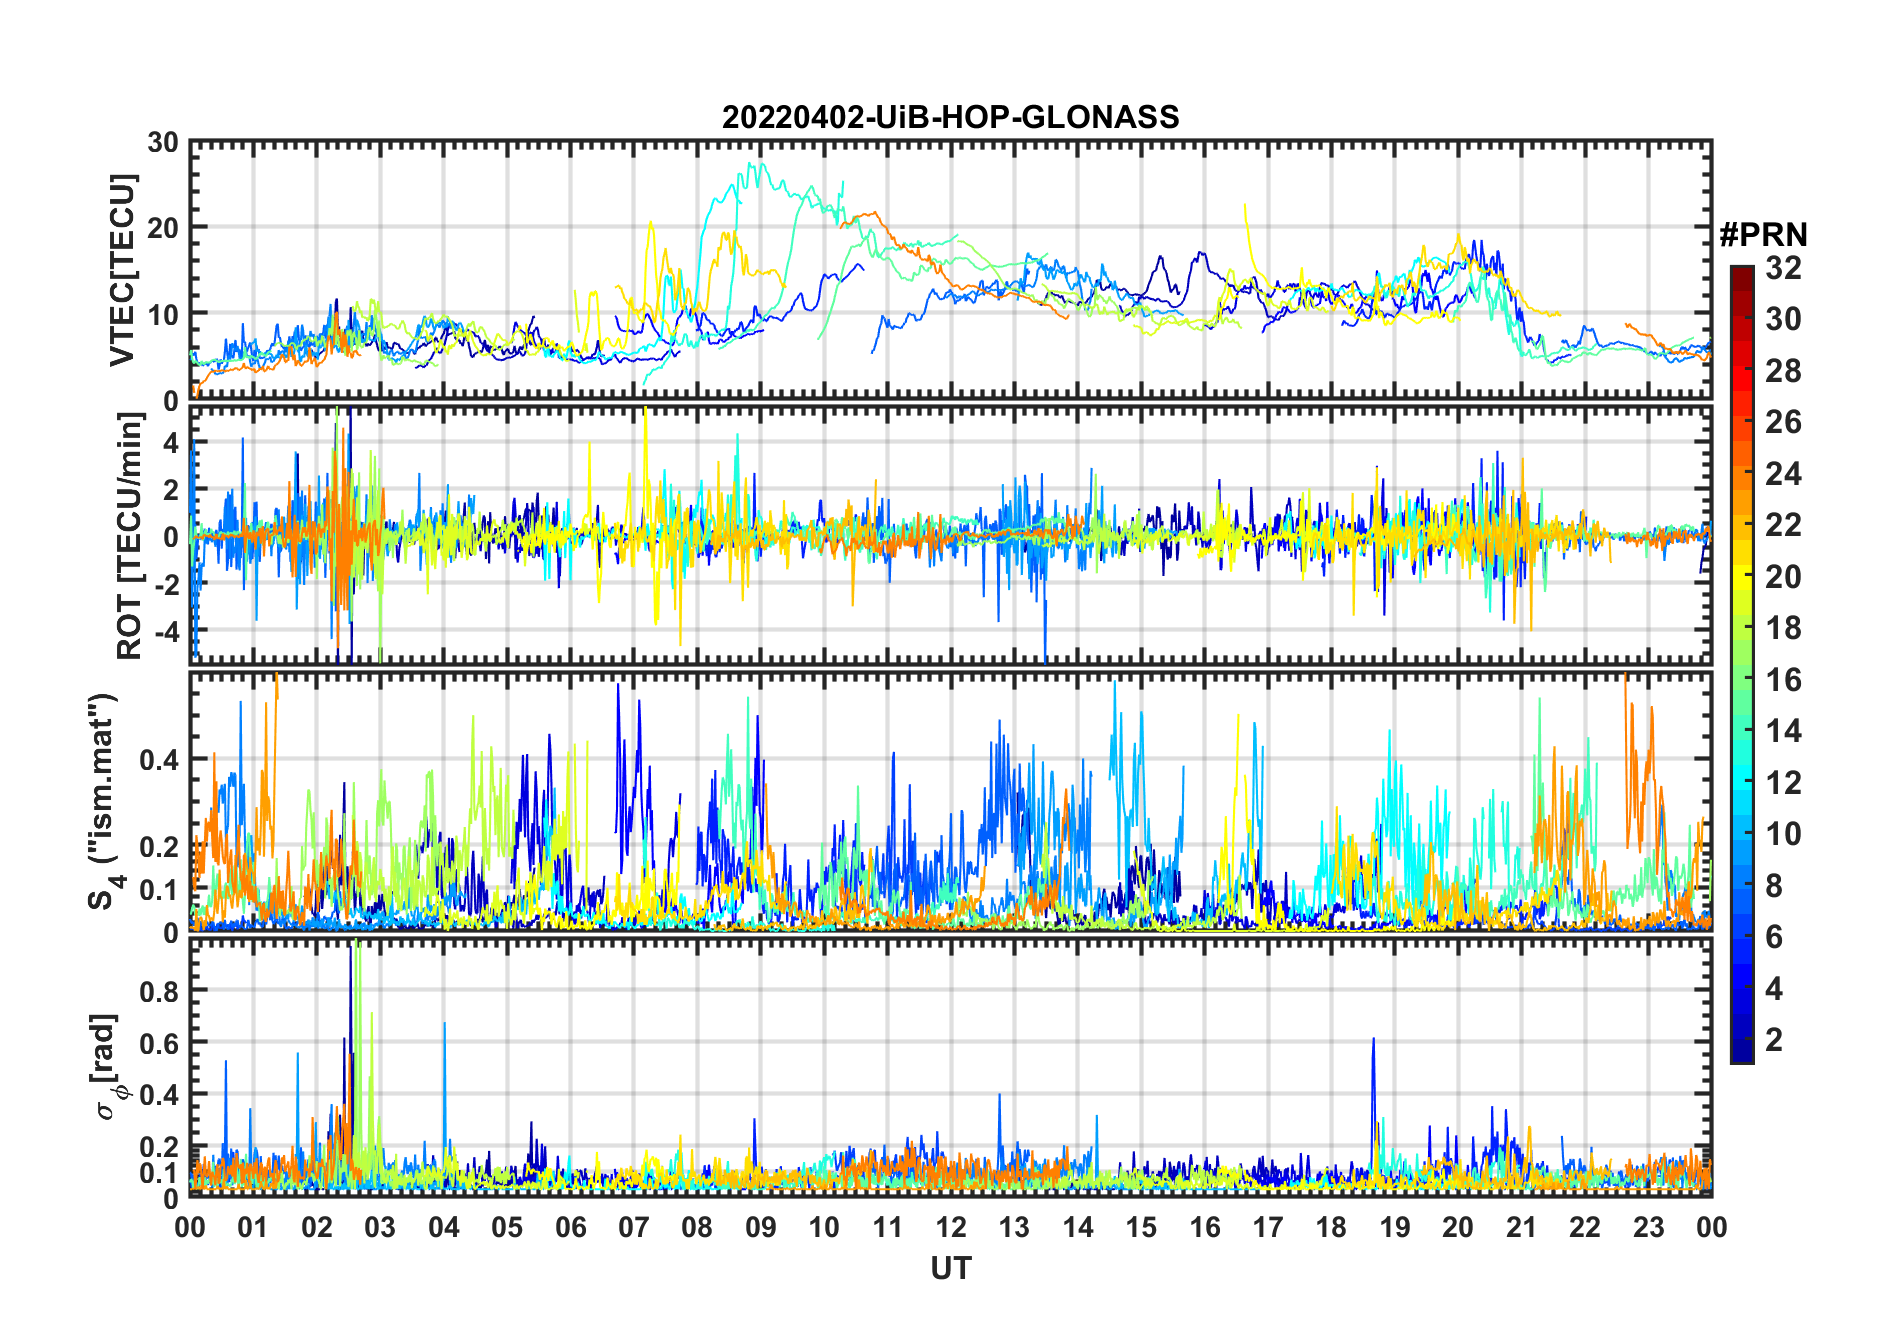This screenshot has height=1330, width=1902.
Task: Click colorbar tick label 6
Action: (1774, 936)
